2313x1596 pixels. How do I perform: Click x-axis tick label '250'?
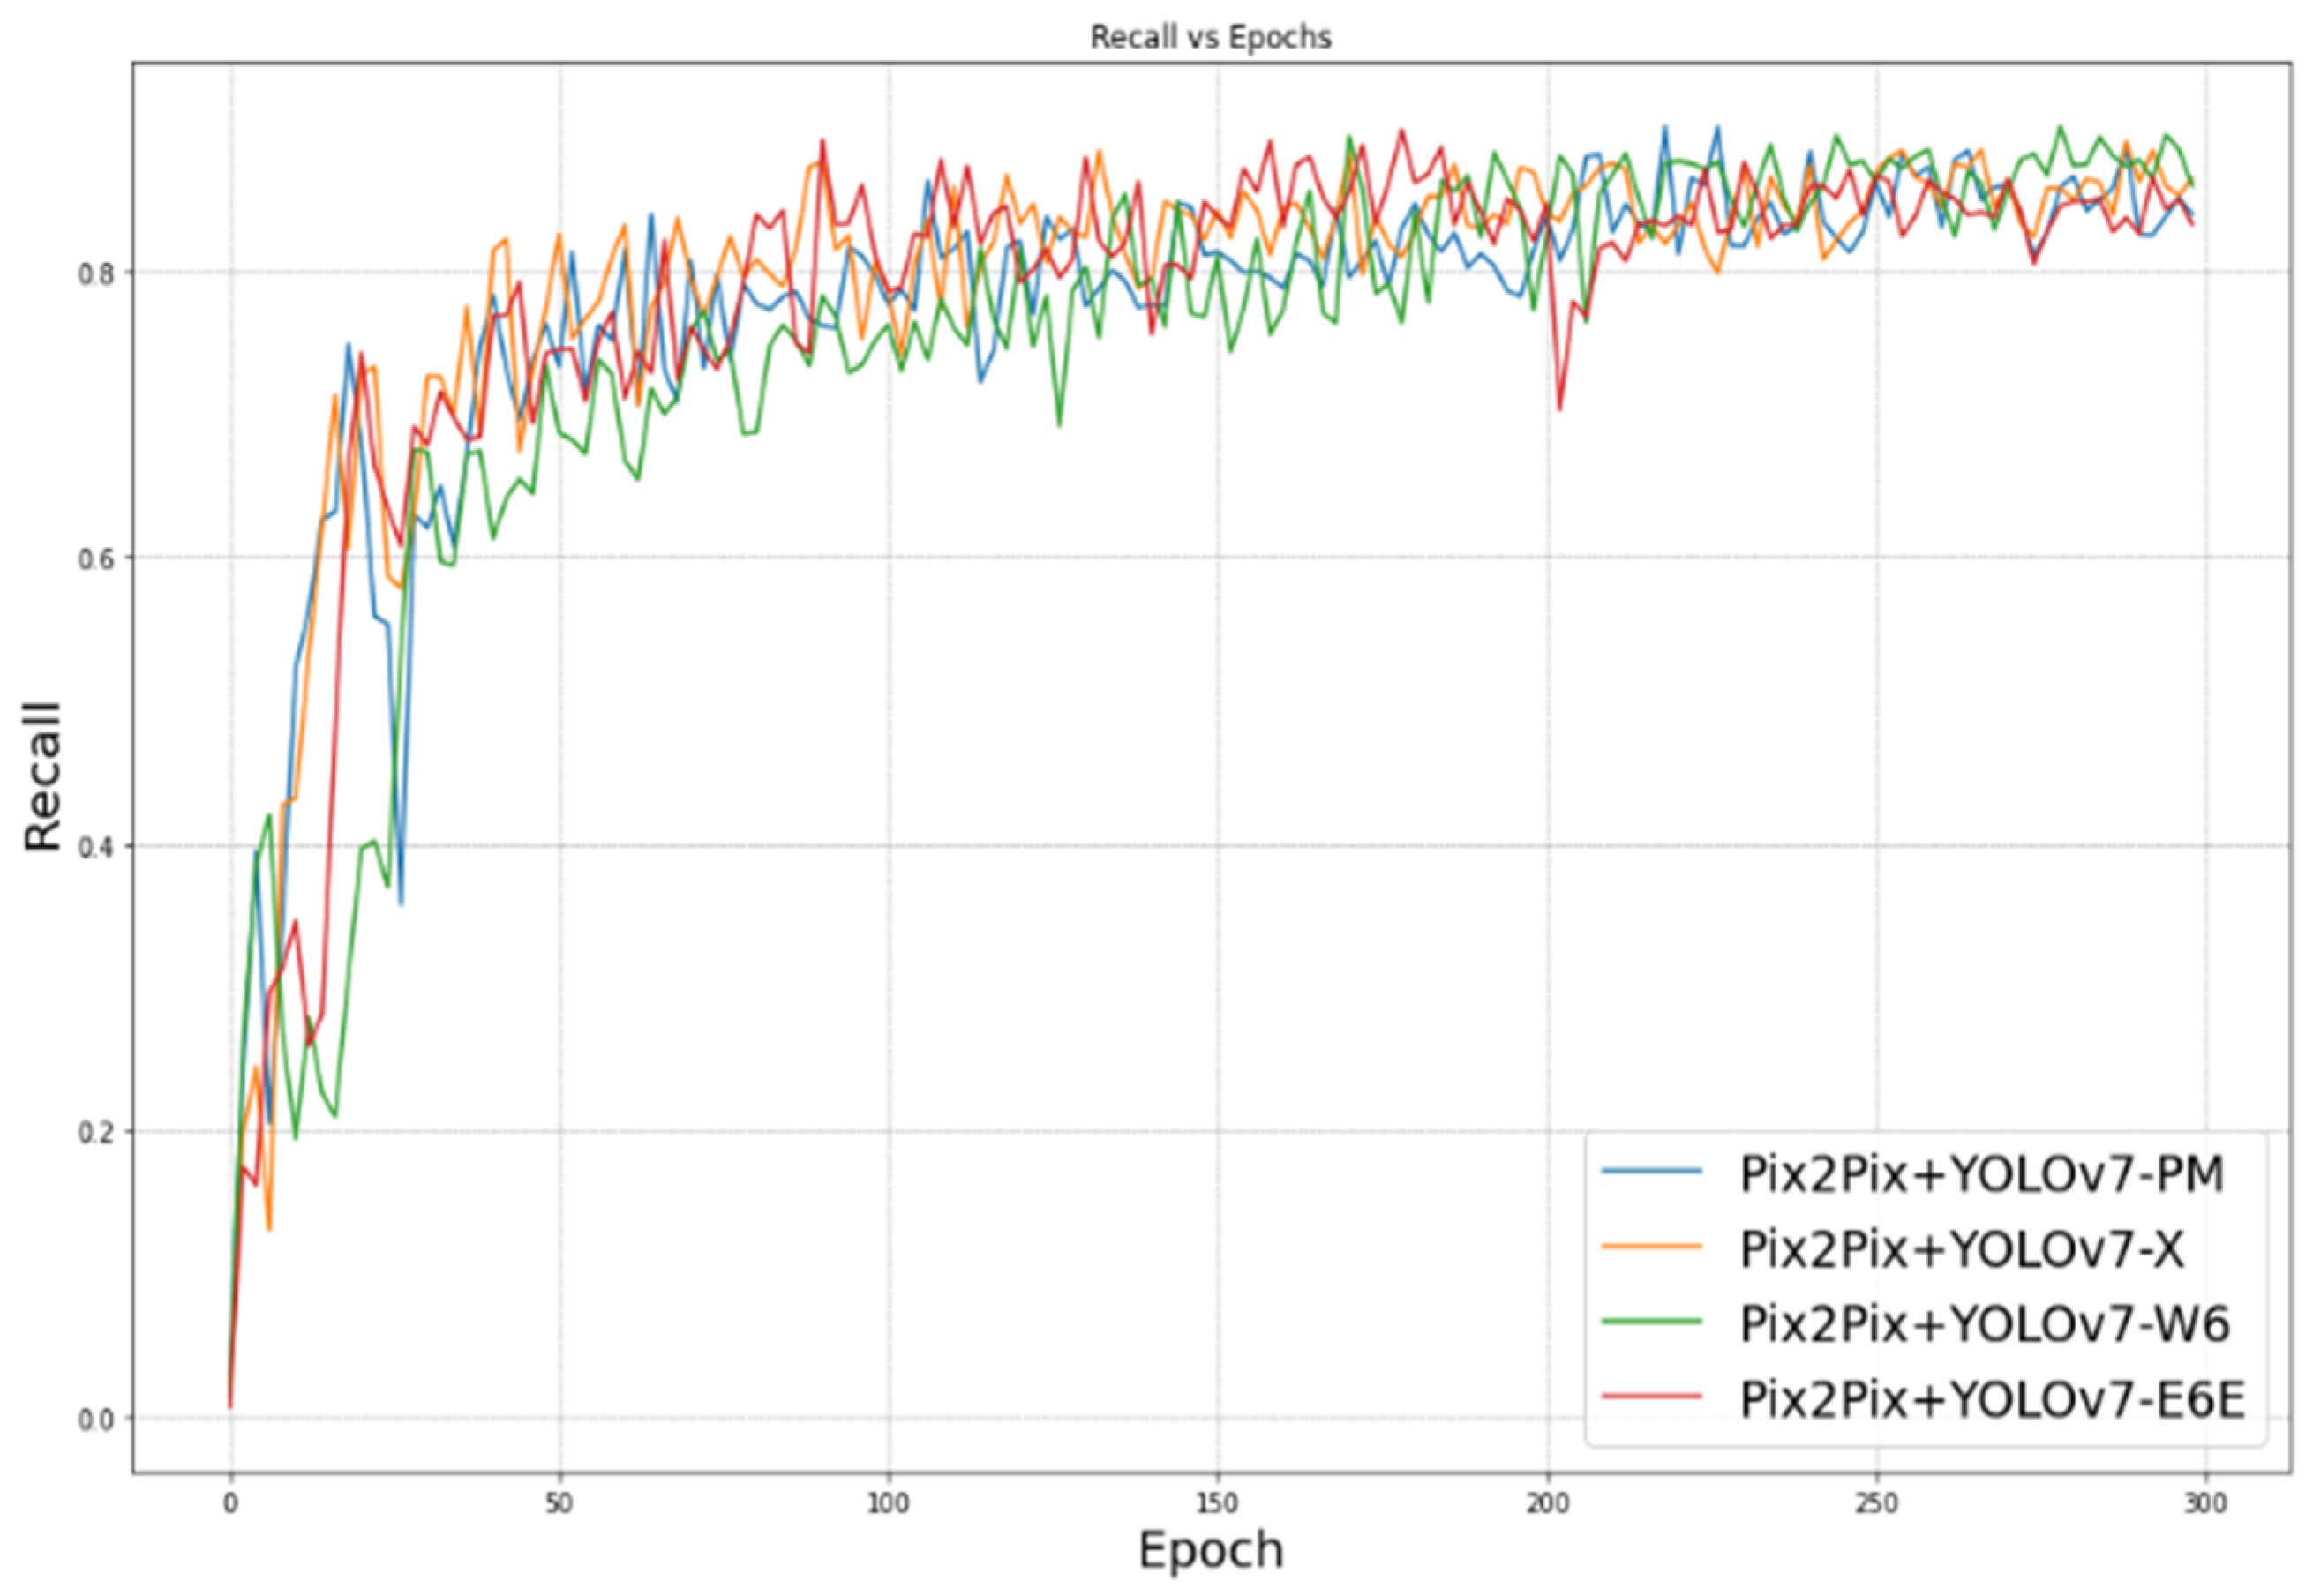coord(1876,1504)
